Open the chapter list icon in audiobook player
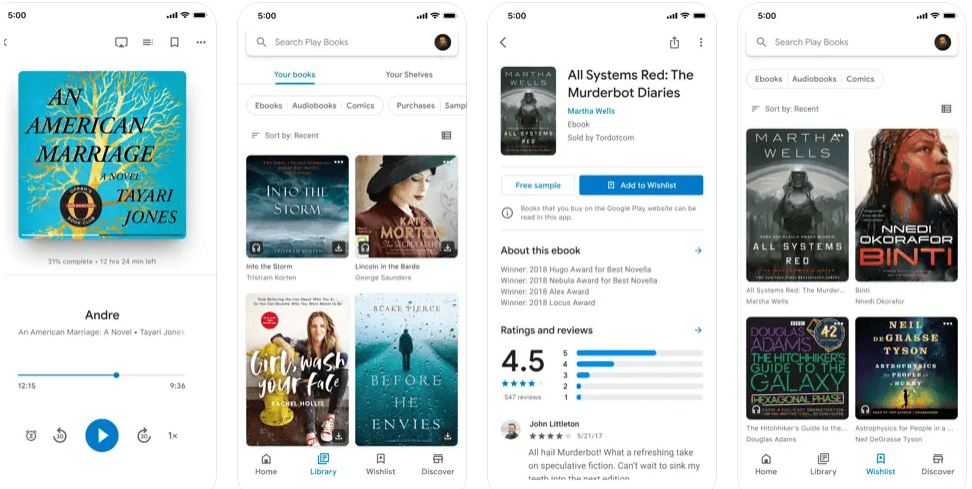The image size is (972, 489). [148, 42]
